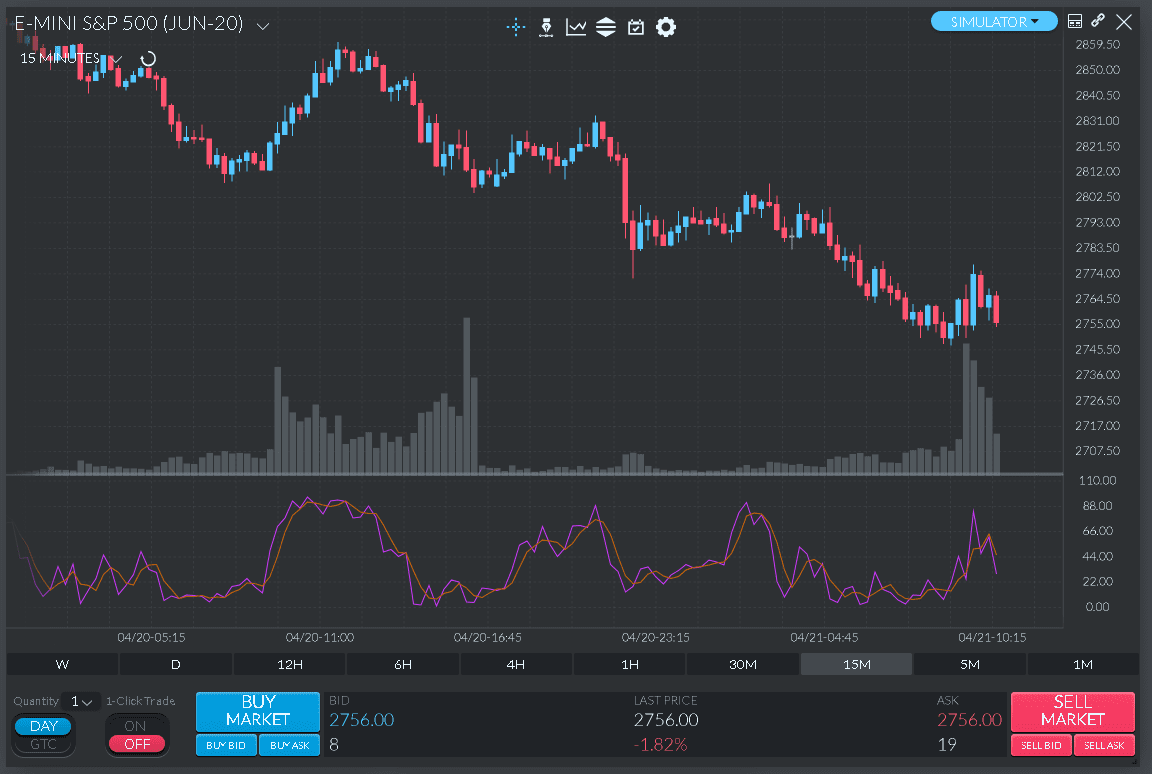Click the BUY MARKET button
1152x774 pixels.
[x=257, y=711]
